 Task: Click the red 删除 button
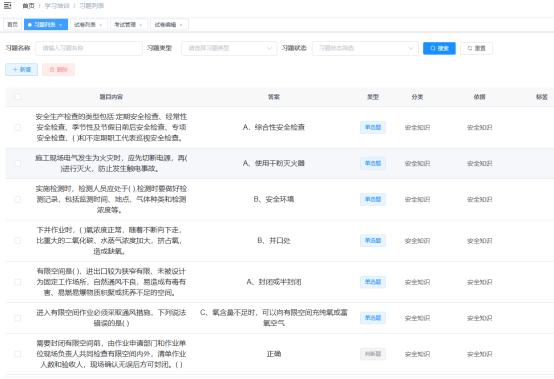58,70
